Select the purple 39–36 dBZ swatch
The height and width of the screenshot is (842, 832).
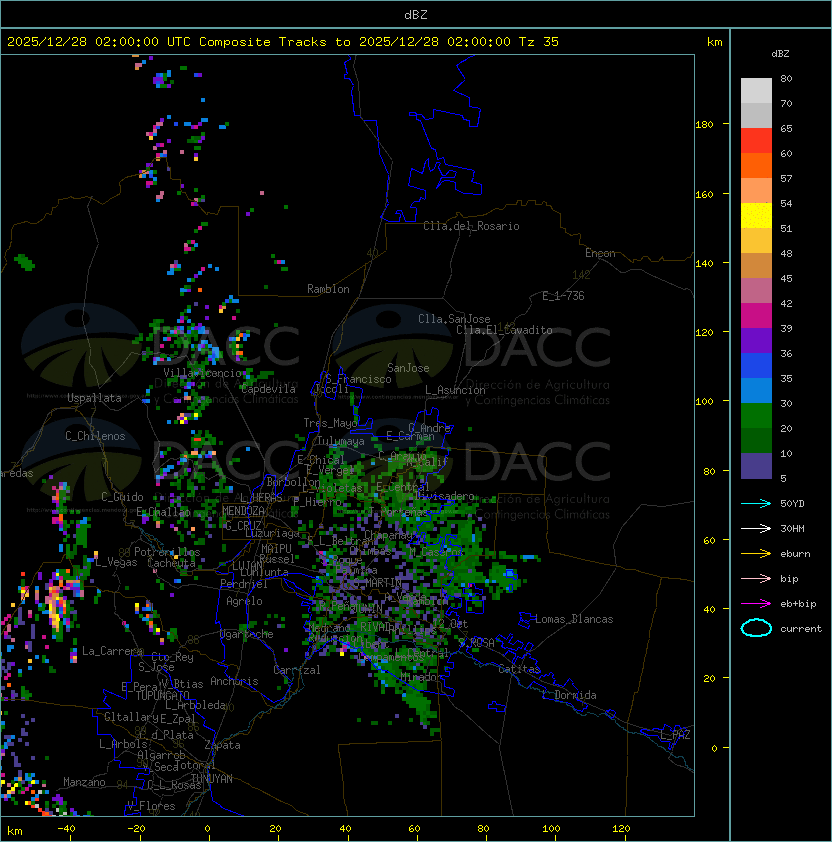(x=756, y=340)
